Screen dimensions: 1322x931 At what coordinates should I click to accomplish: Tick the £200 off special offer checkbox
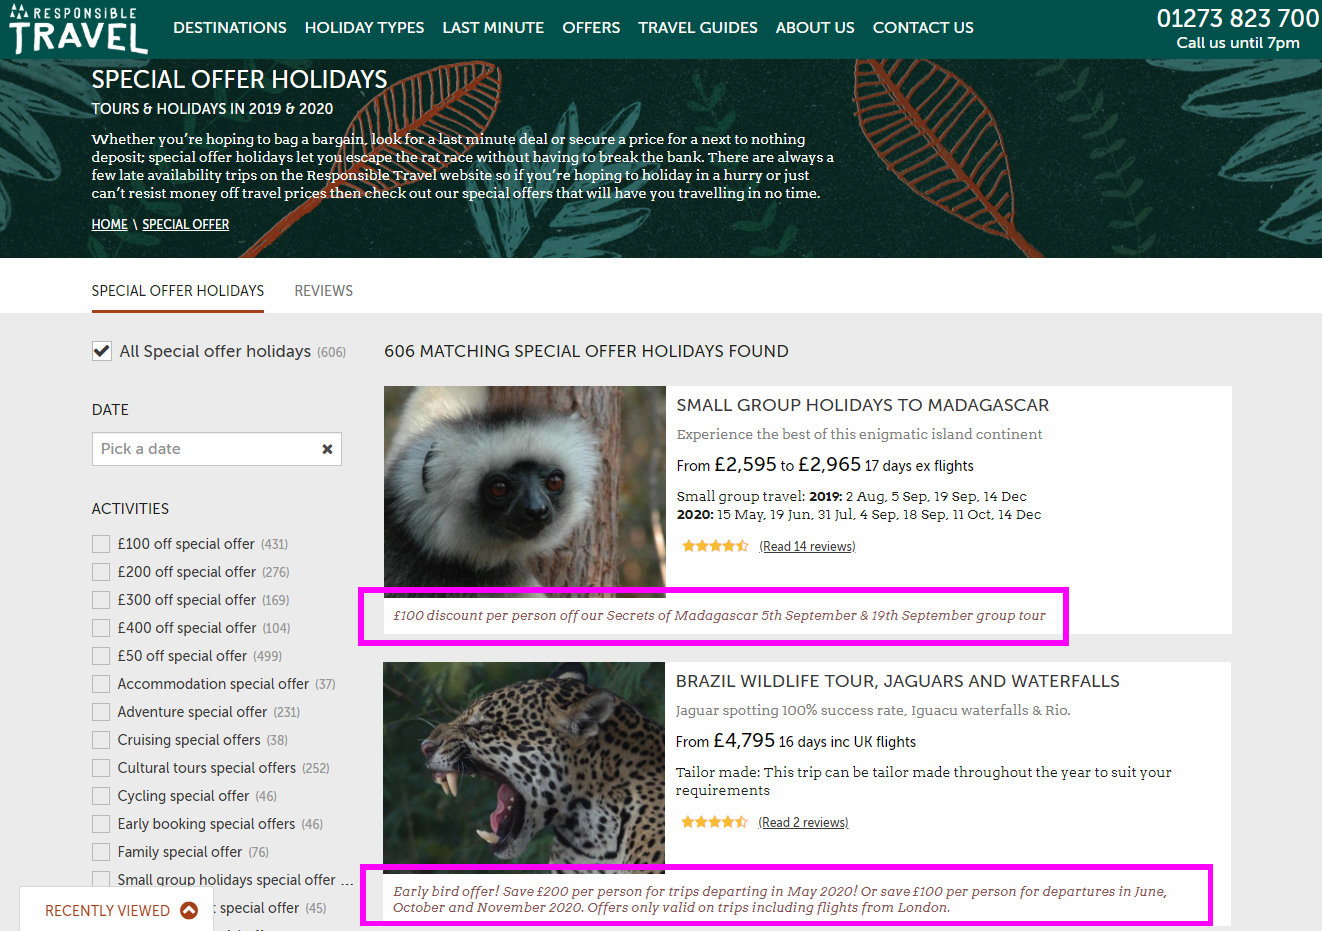(x=101, y=572)
